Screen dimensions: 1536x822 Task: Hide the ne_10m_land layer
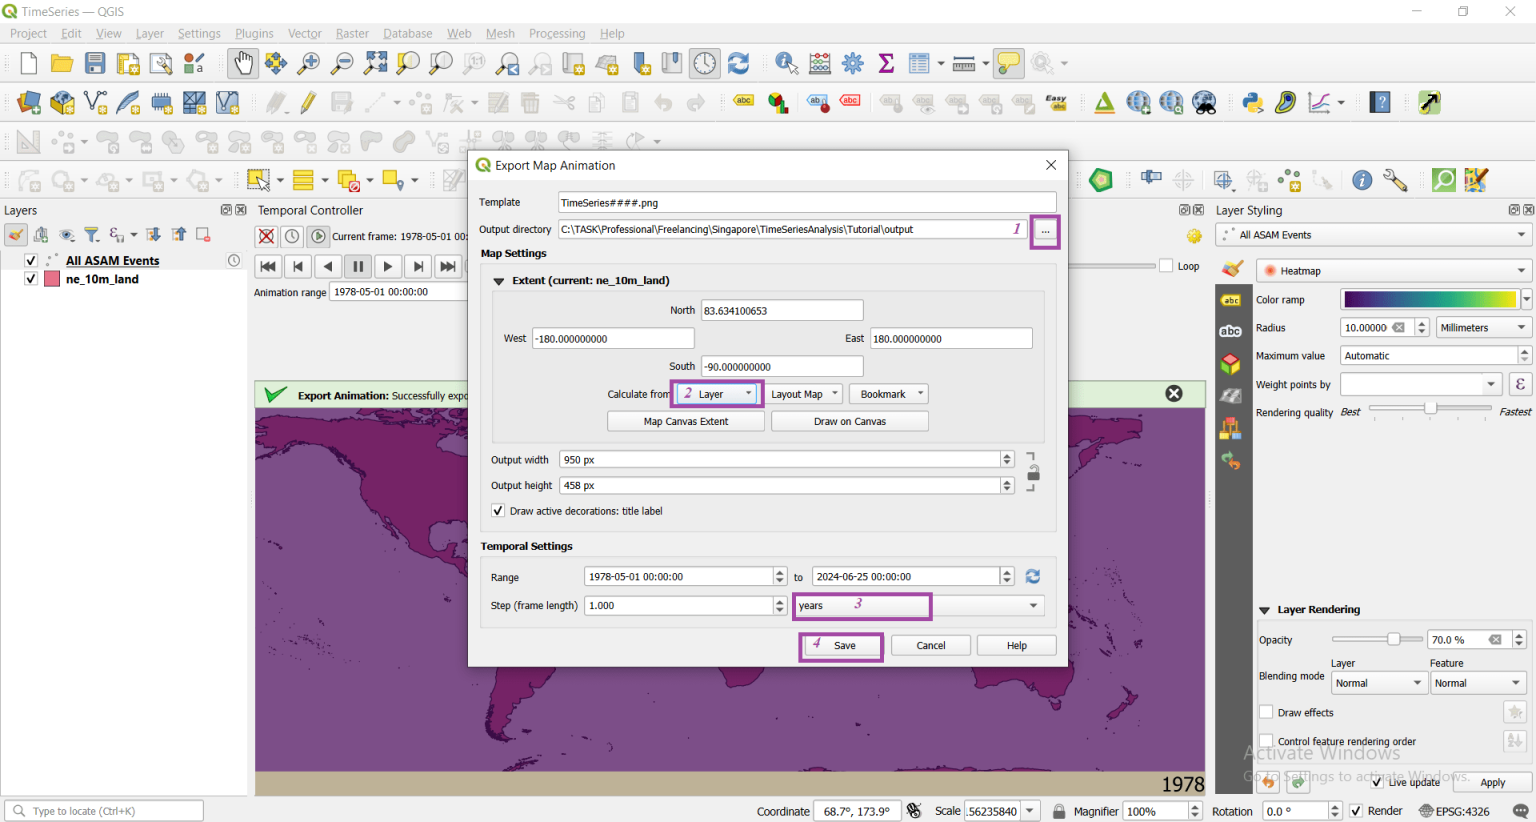[x=31, y=279]
